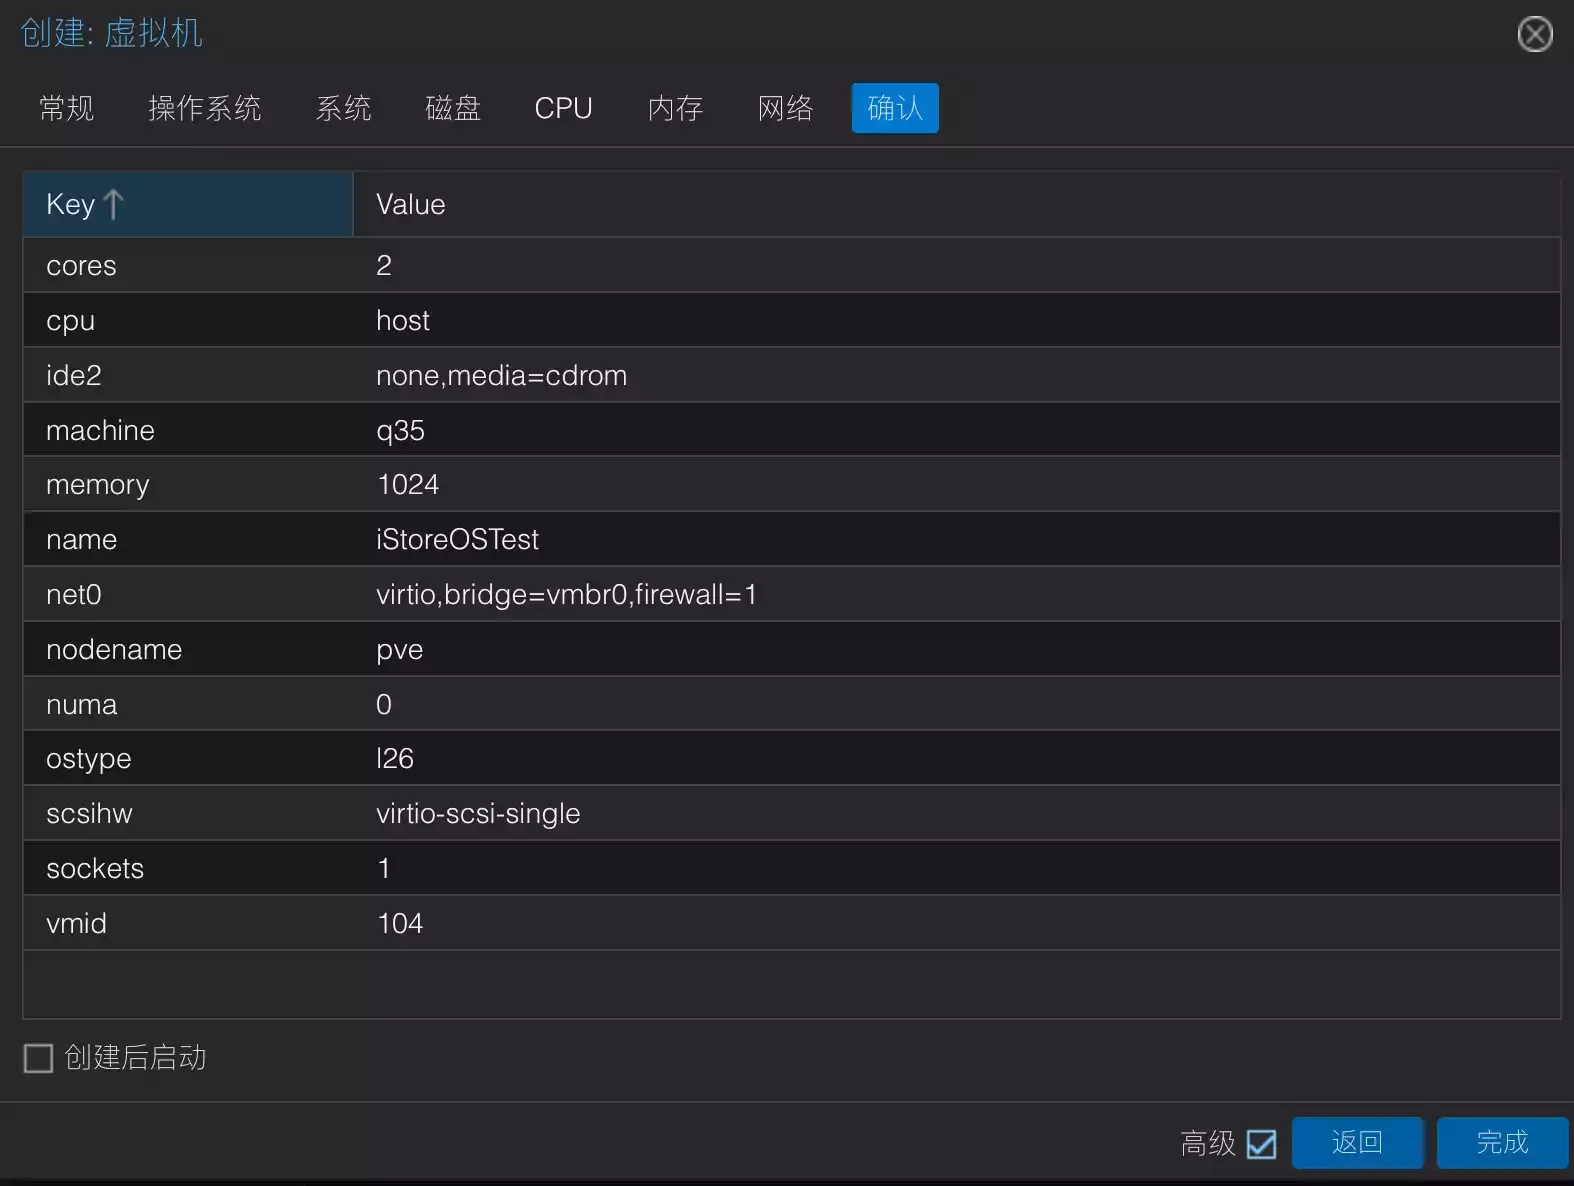The image size is (1574, 1186).
Task: Click the 返回 back button
Action: pos(1357,1143)
